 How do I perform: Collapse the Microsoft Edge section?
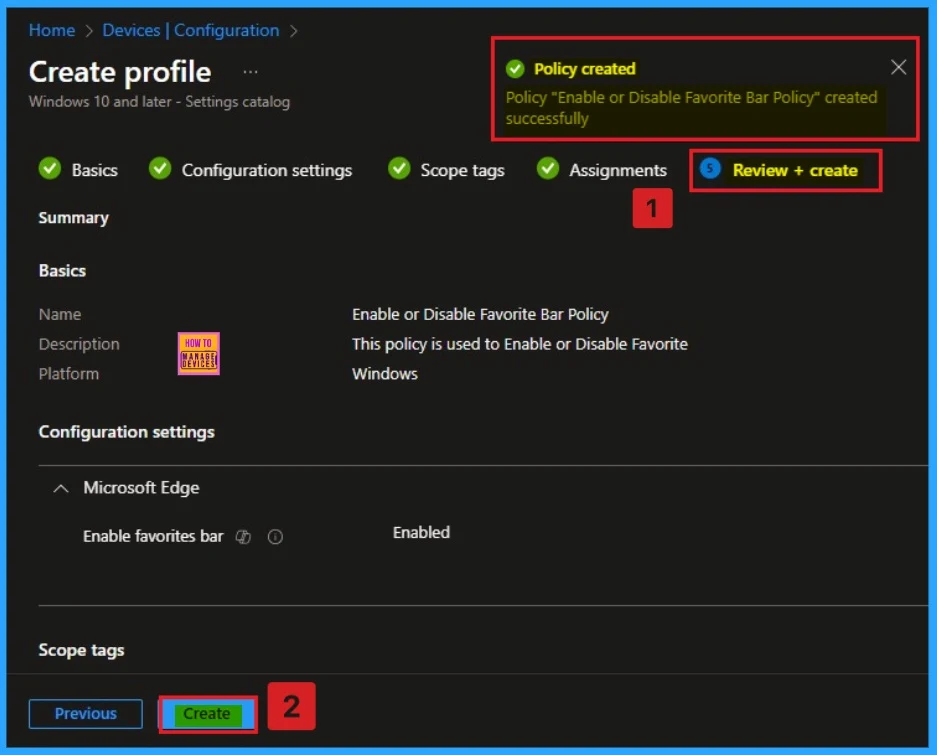tap(60, 488)
